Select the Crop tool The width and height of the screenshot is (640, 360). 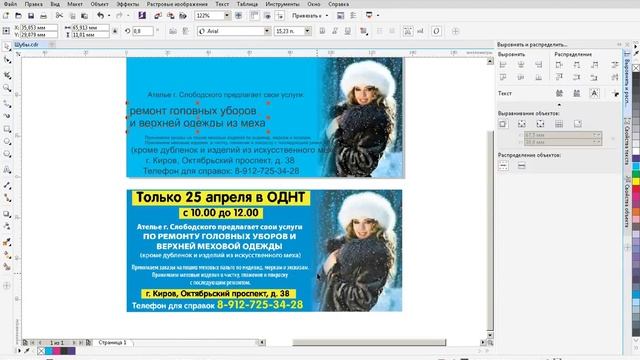[7, 75]
